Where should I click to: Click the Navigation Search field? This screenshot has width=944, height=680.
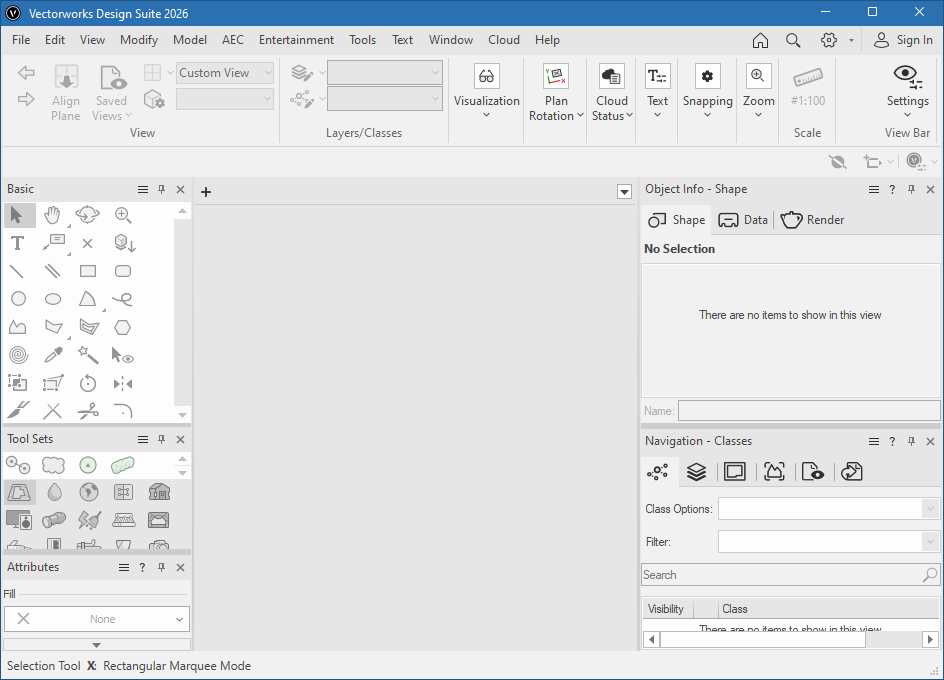coord(780,575)
